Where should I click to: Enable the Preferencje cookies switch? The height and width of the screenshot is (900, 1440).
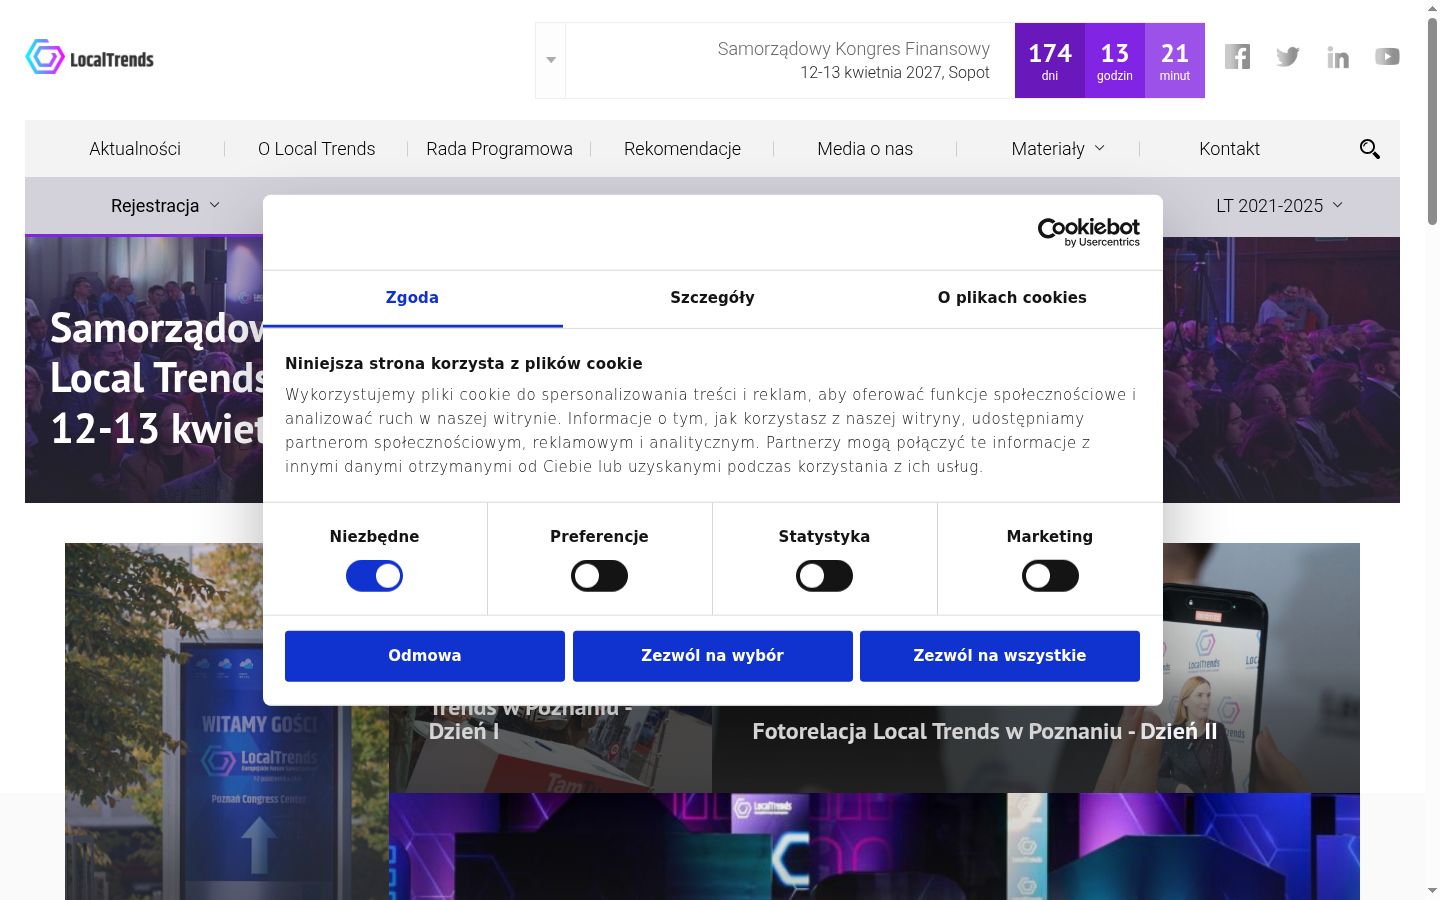coord(599,576)
